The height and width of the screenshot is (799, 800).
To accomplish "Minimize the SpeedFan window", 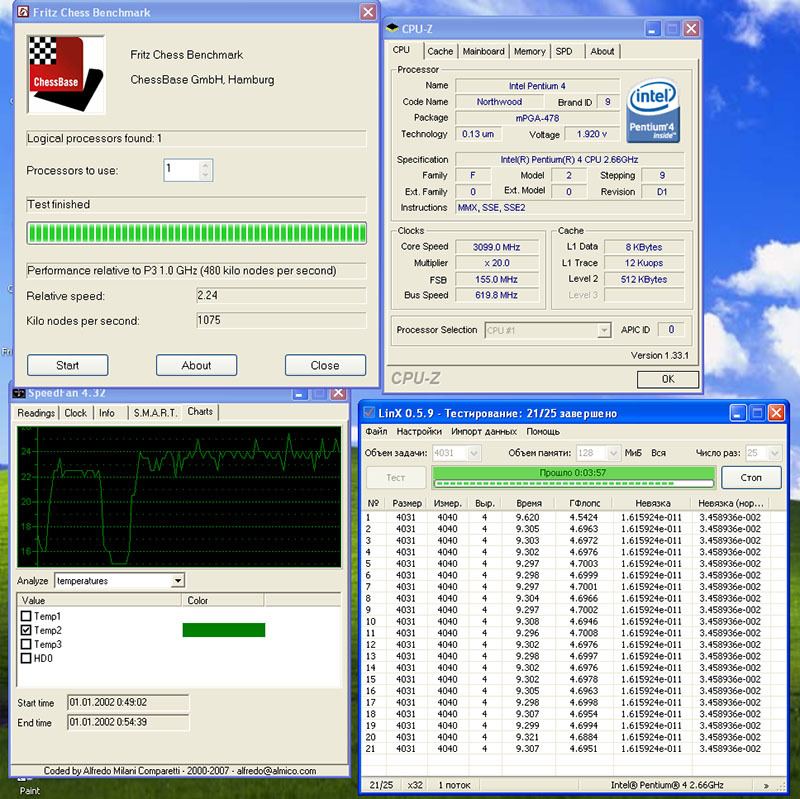I will coord(299,393).
